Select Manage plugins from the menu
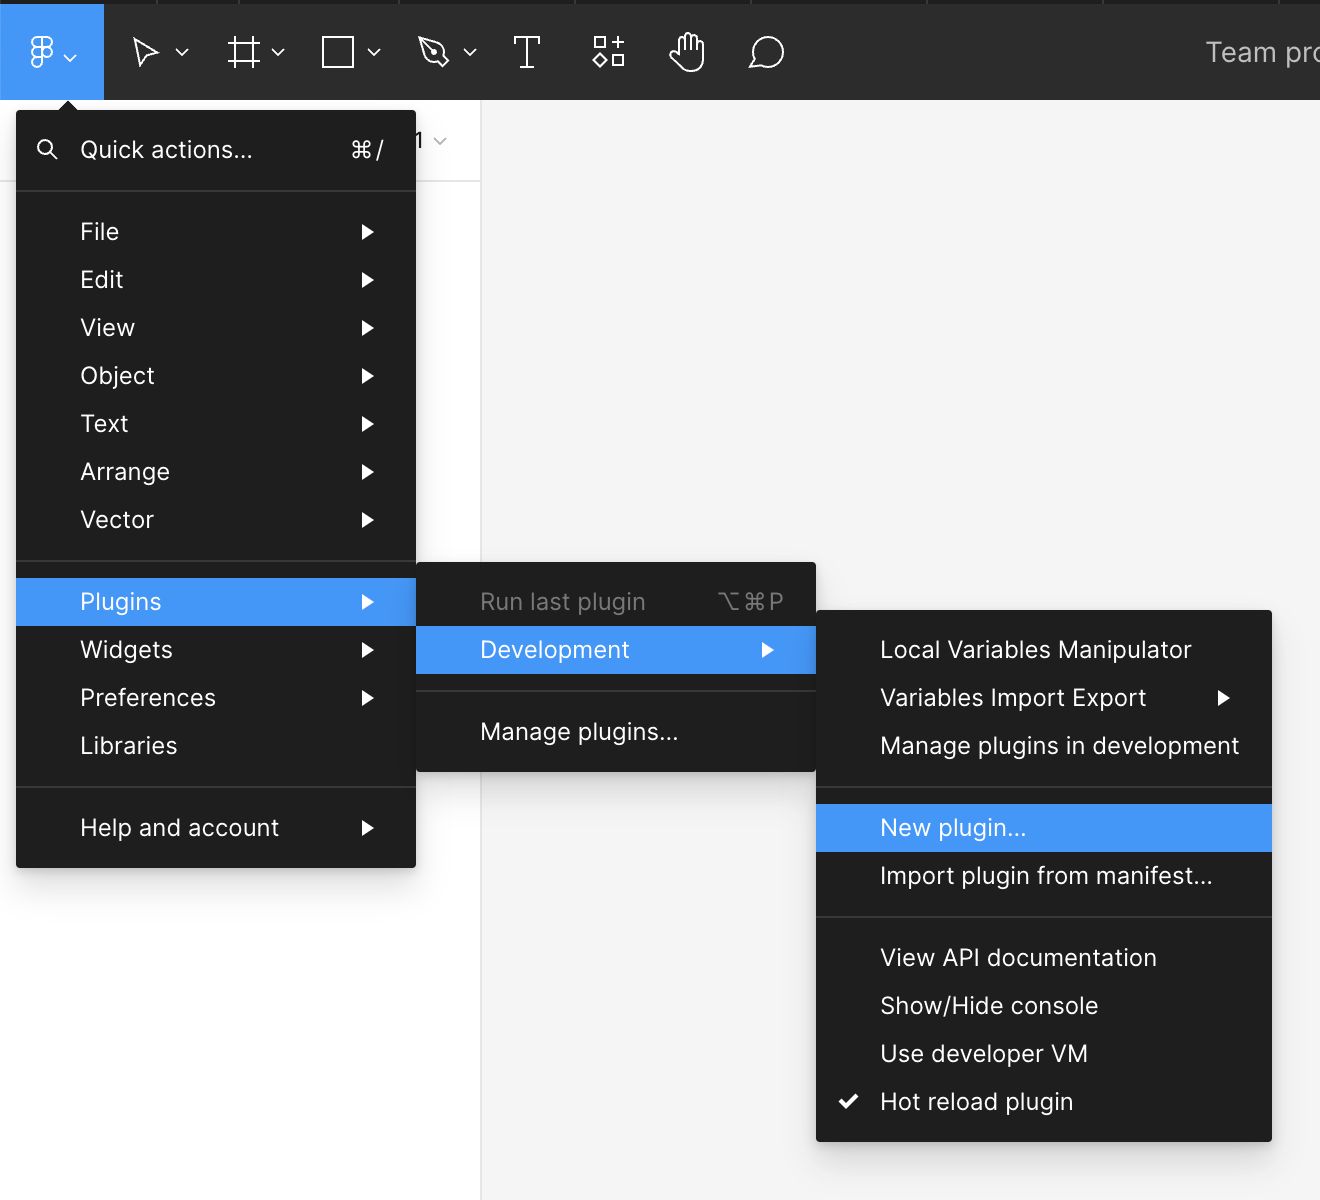Screen dimensions: 1320x1200 click(579, 731)
